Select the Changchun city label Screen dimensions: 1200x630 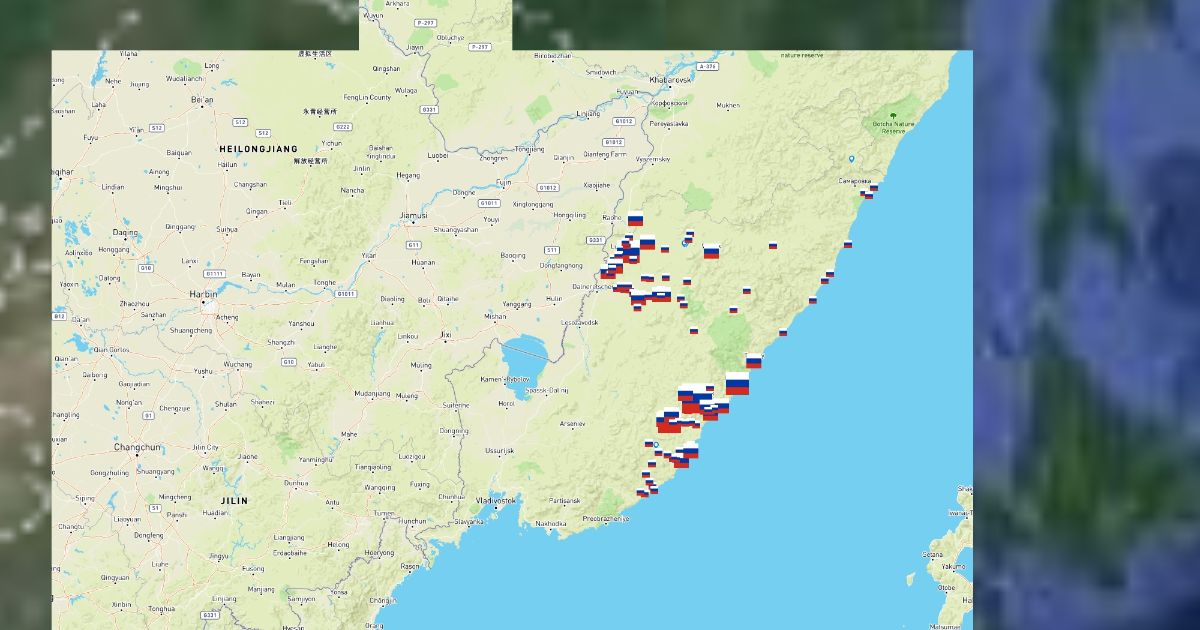click(x=137, y=447)
